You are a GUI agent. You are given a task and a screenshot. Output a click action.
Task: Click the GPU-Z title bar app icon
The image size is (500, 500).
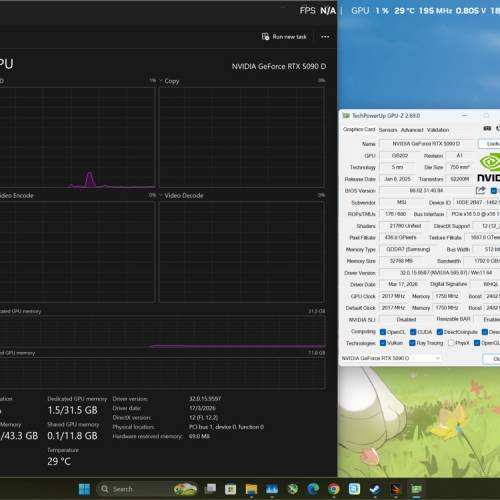[x=346, y=116]
